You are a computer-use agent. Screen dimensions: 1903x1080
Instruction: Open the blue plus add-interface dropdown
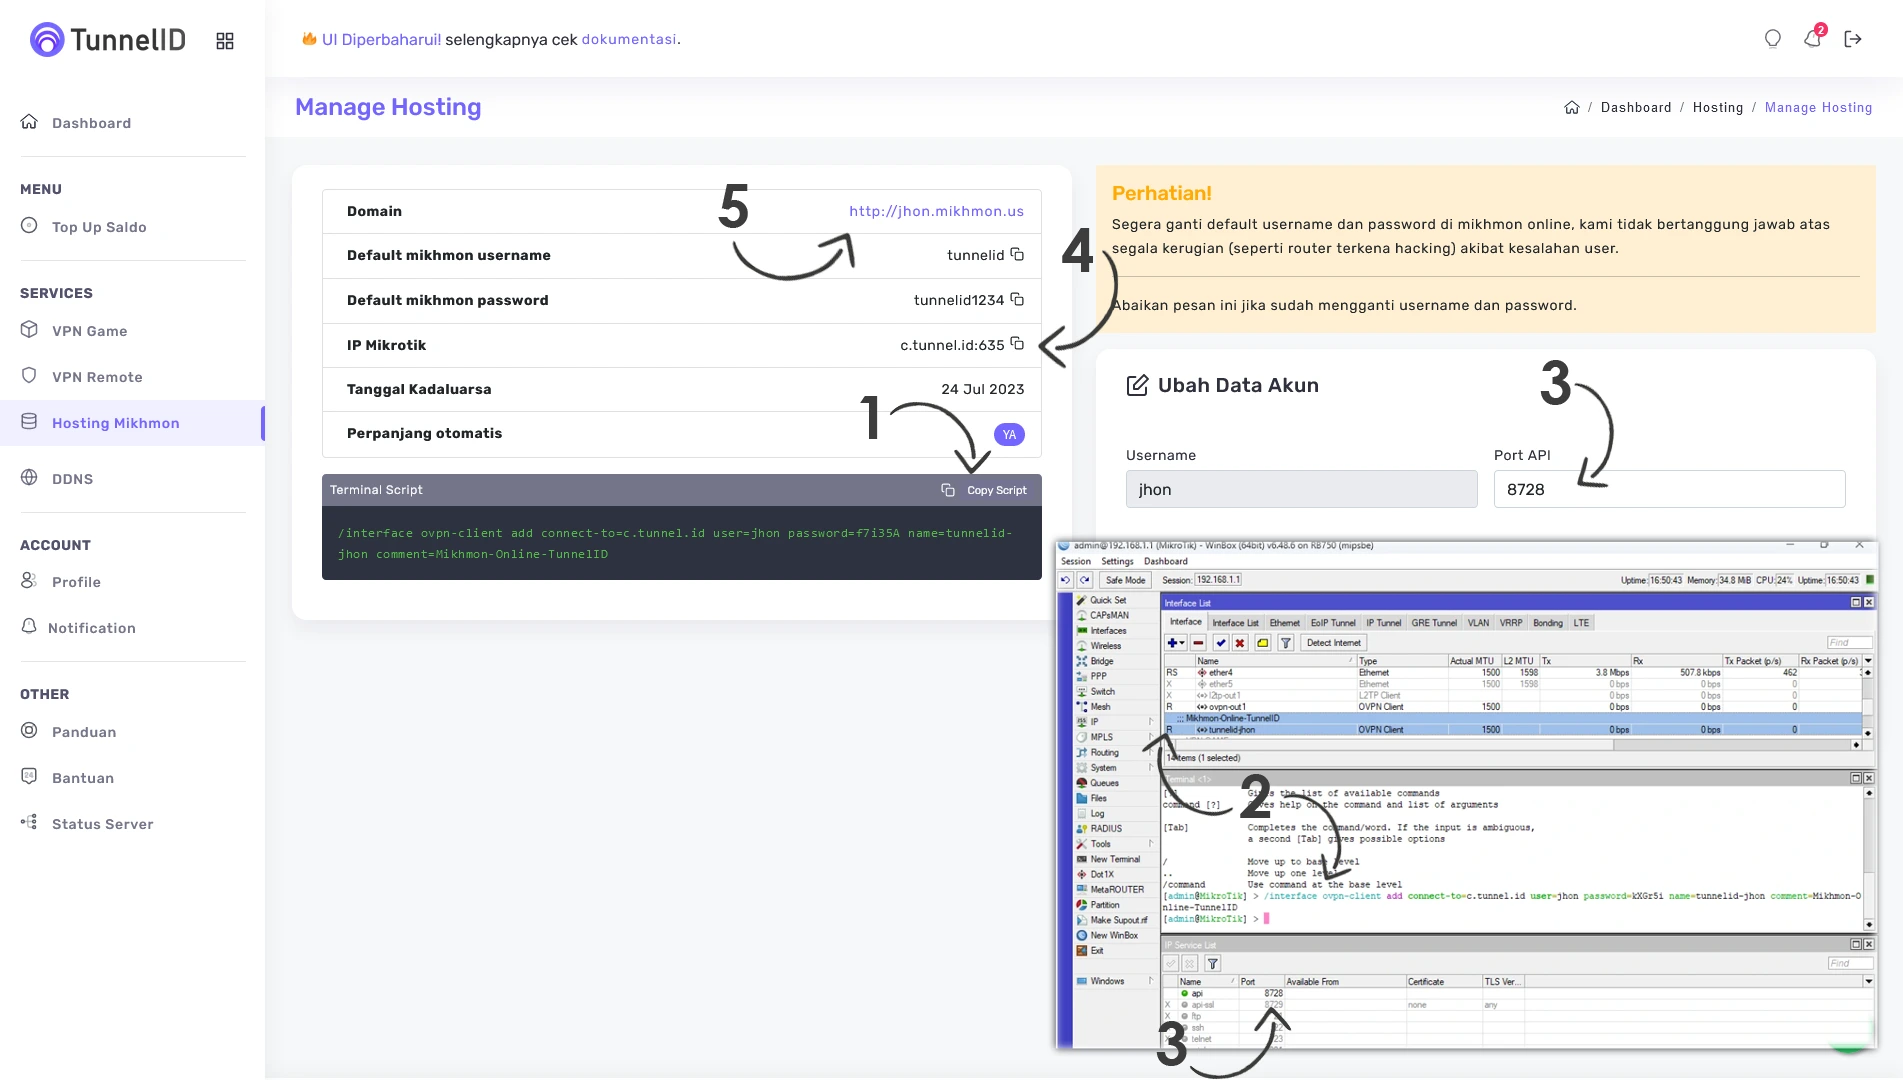click(1176, 643)
